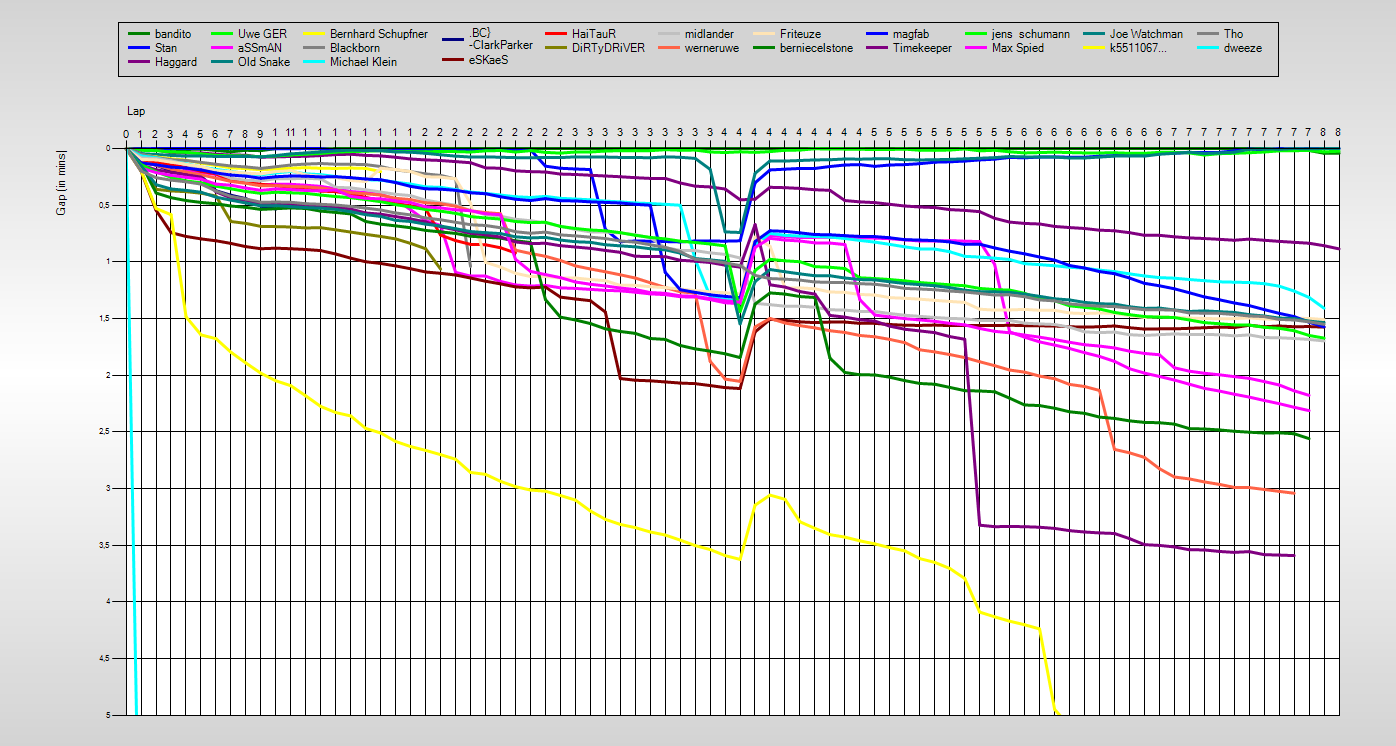
Task: Click Michael Klein legend entry
Action: [x=362, y=62]
